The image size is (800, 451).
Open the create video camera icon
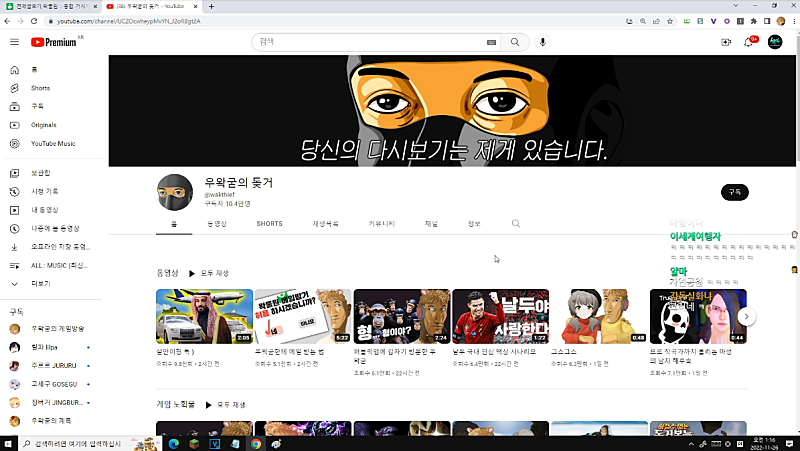point(726,42)
